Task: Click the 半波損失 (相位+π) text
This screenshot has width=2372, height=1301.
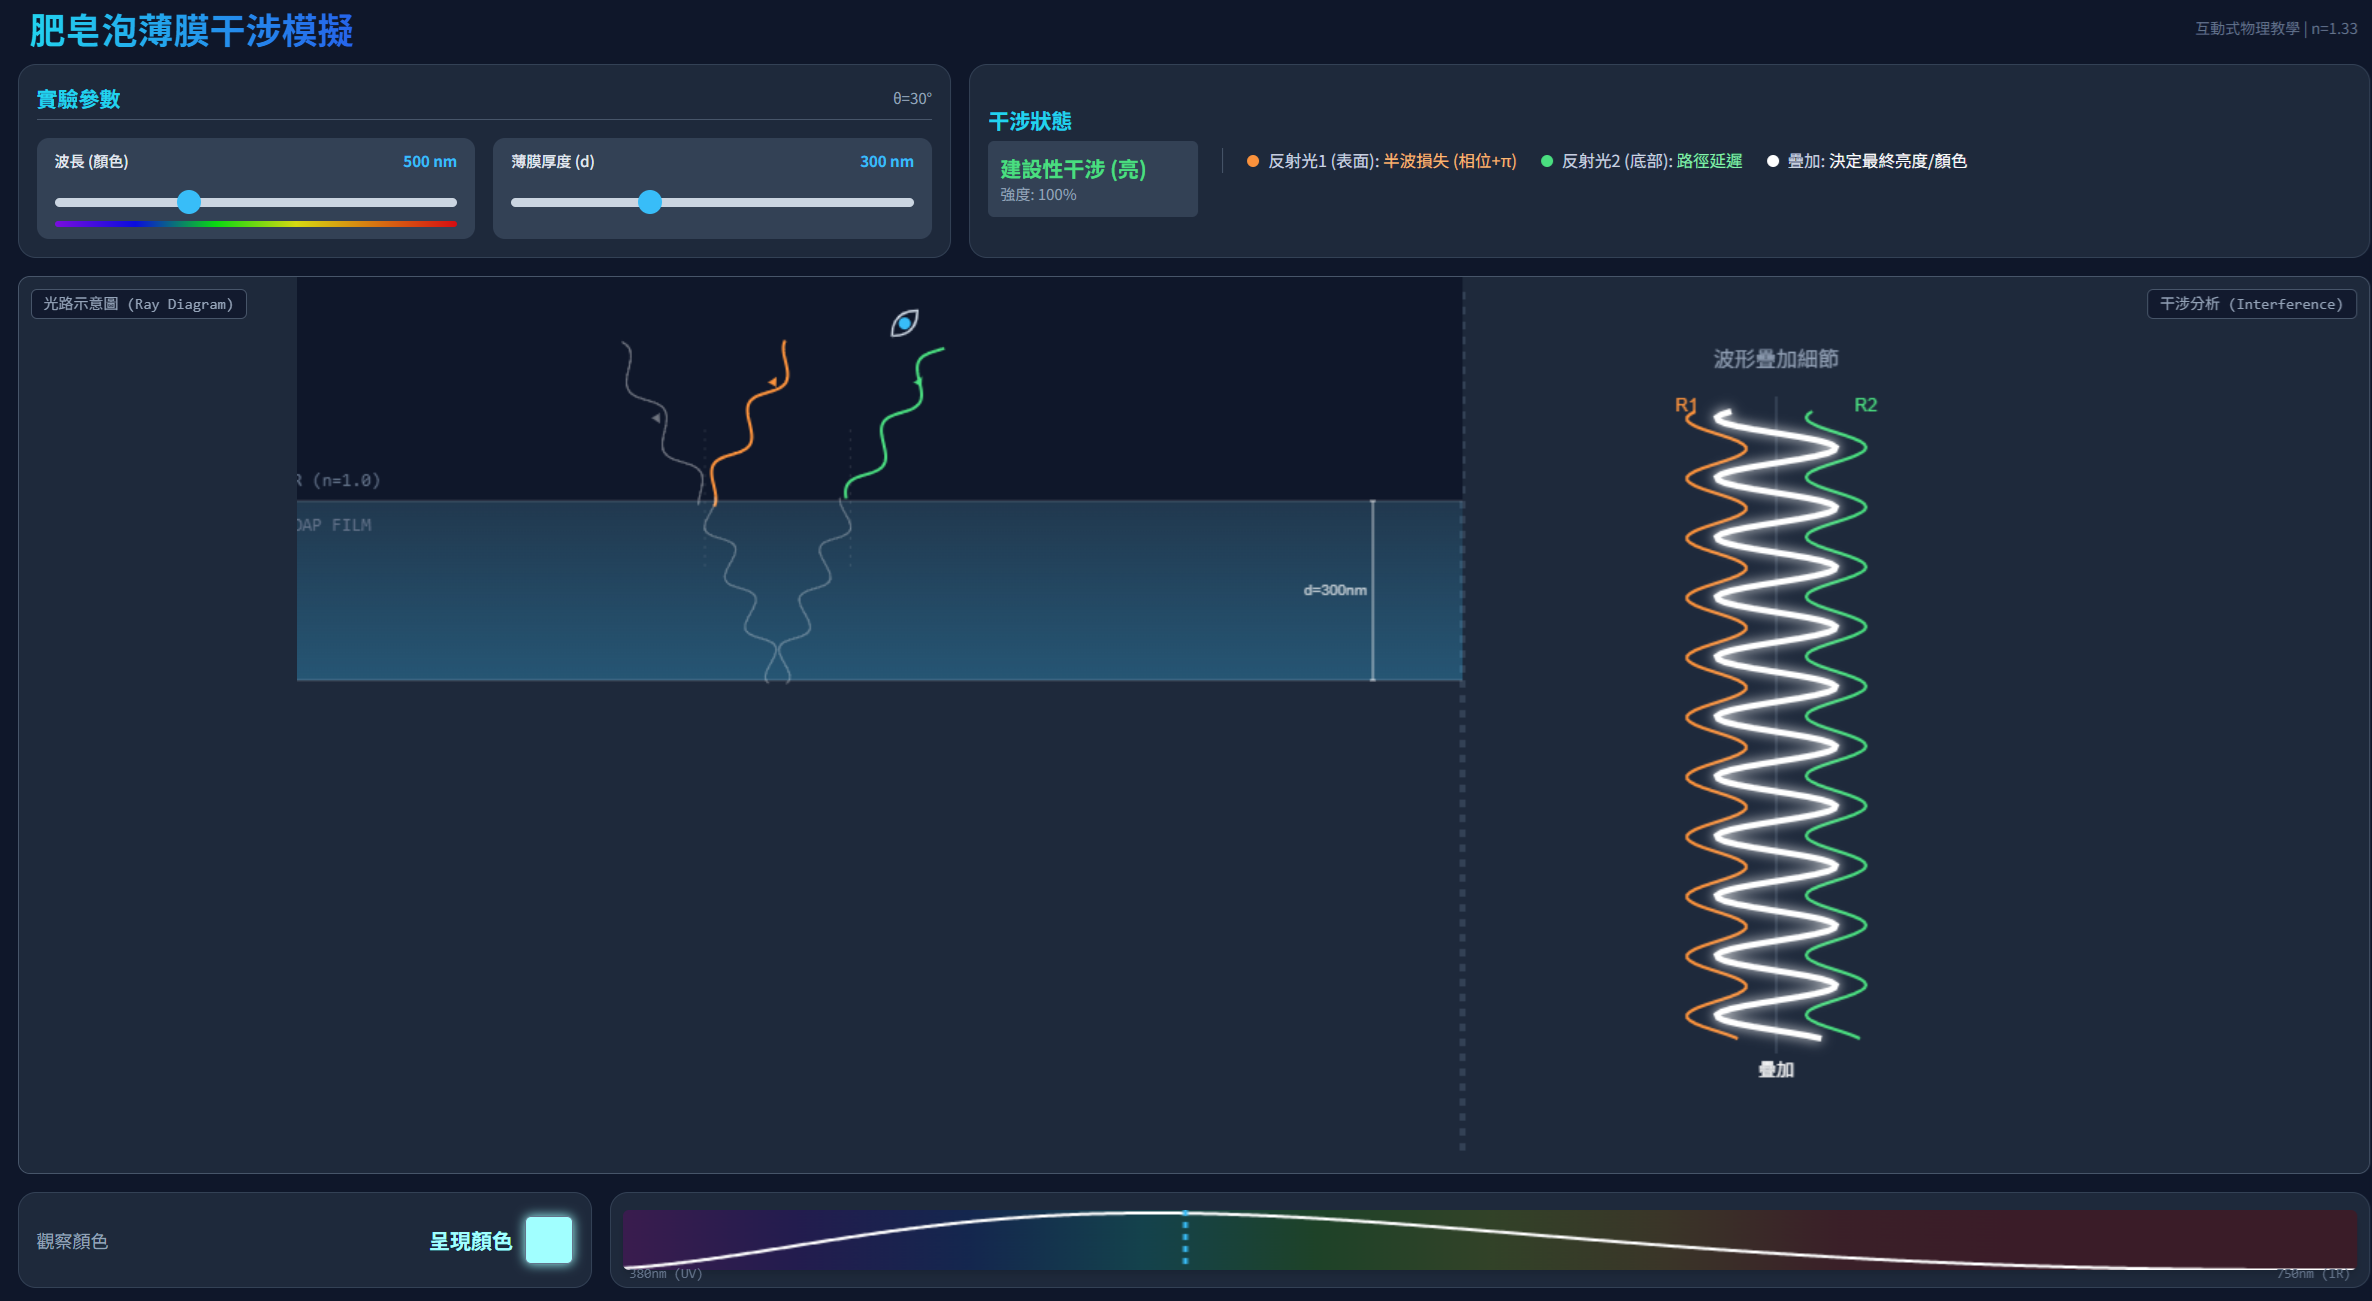Action: [1449, 161]
